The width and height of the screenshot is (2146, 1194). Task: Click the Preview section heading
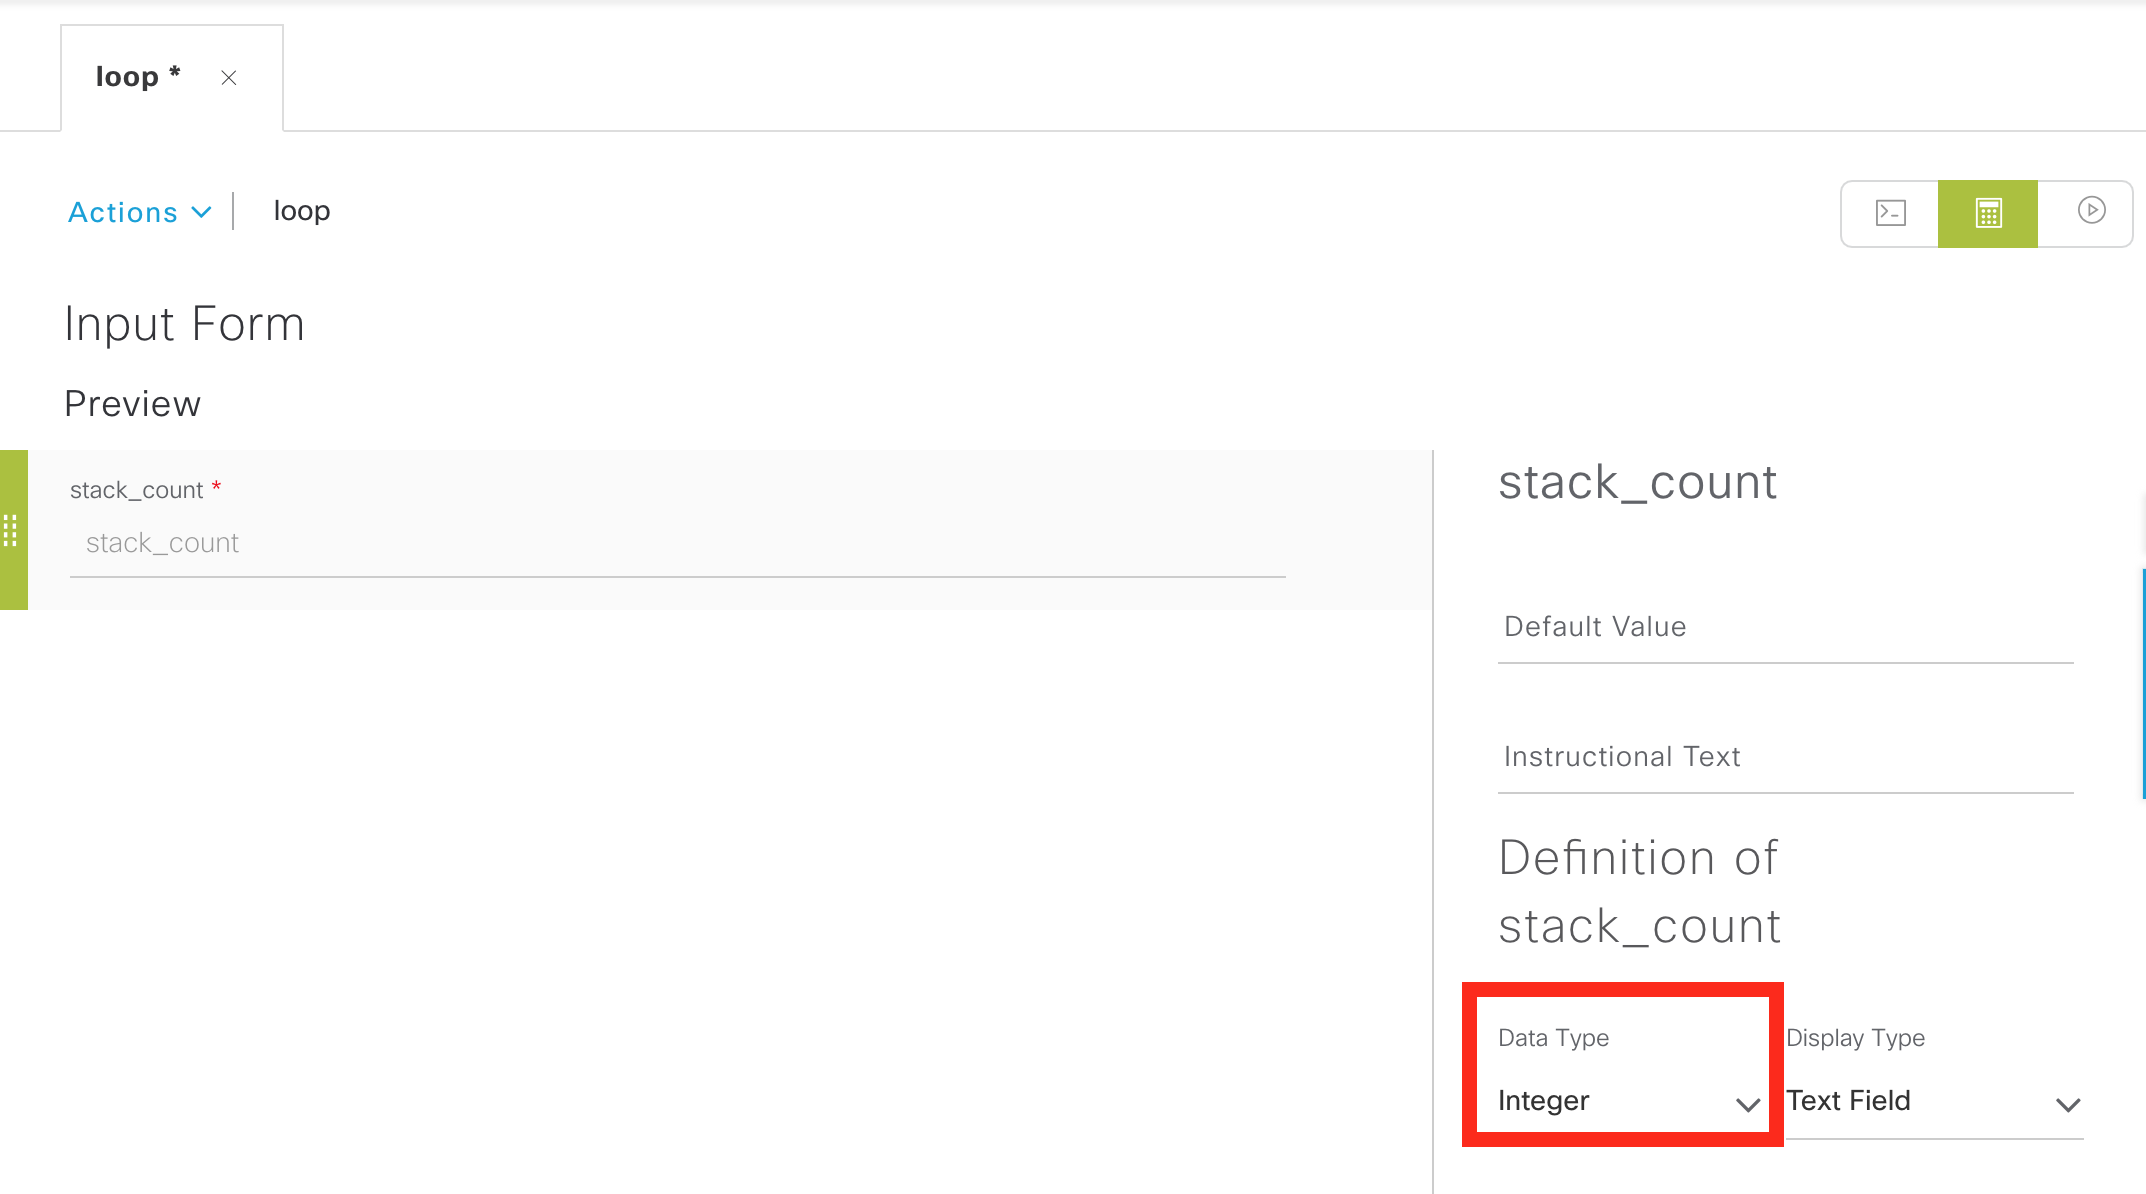point(133,404)
